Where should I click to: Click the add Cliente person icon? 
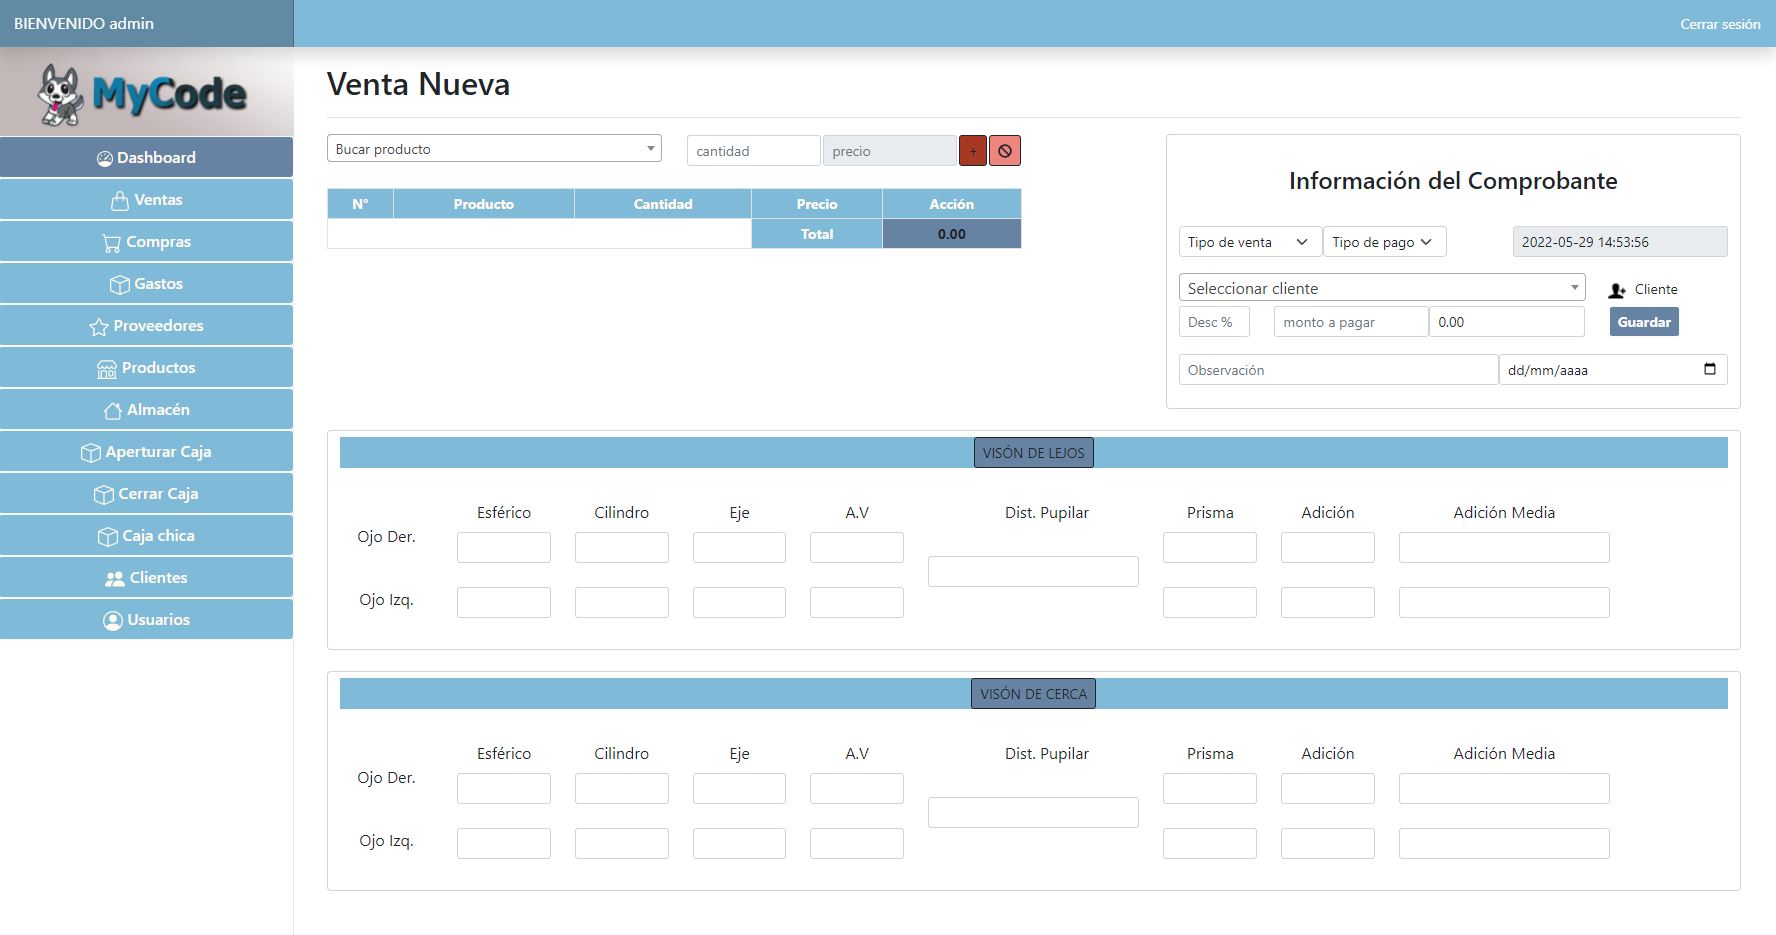coord(1617,290)
